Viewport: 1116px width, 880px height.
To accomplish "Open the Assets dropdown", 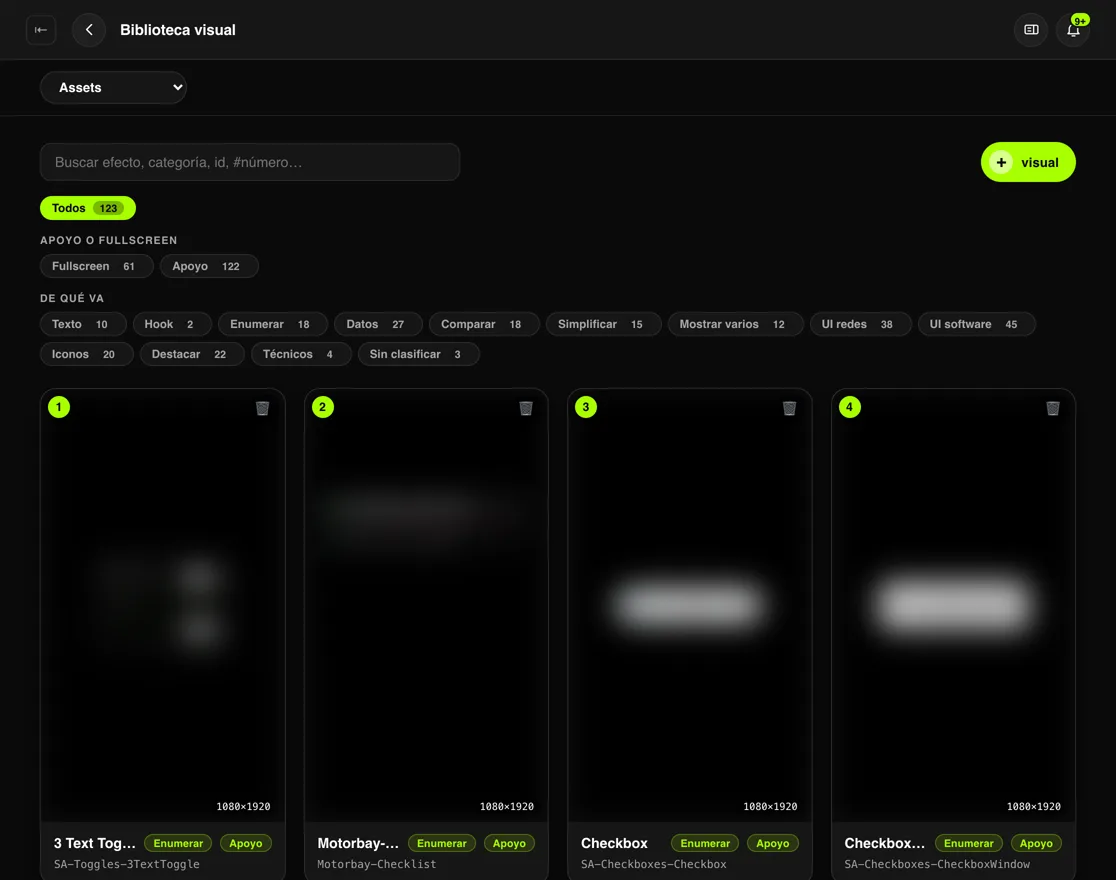I will 113,88.
